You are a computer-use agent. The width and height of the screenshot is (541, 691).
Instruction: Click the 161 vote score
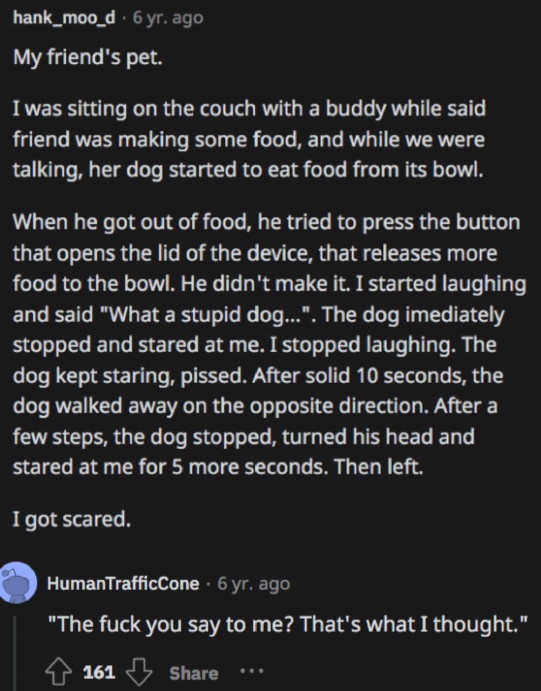pyautogui.click(x=99, y=672)
